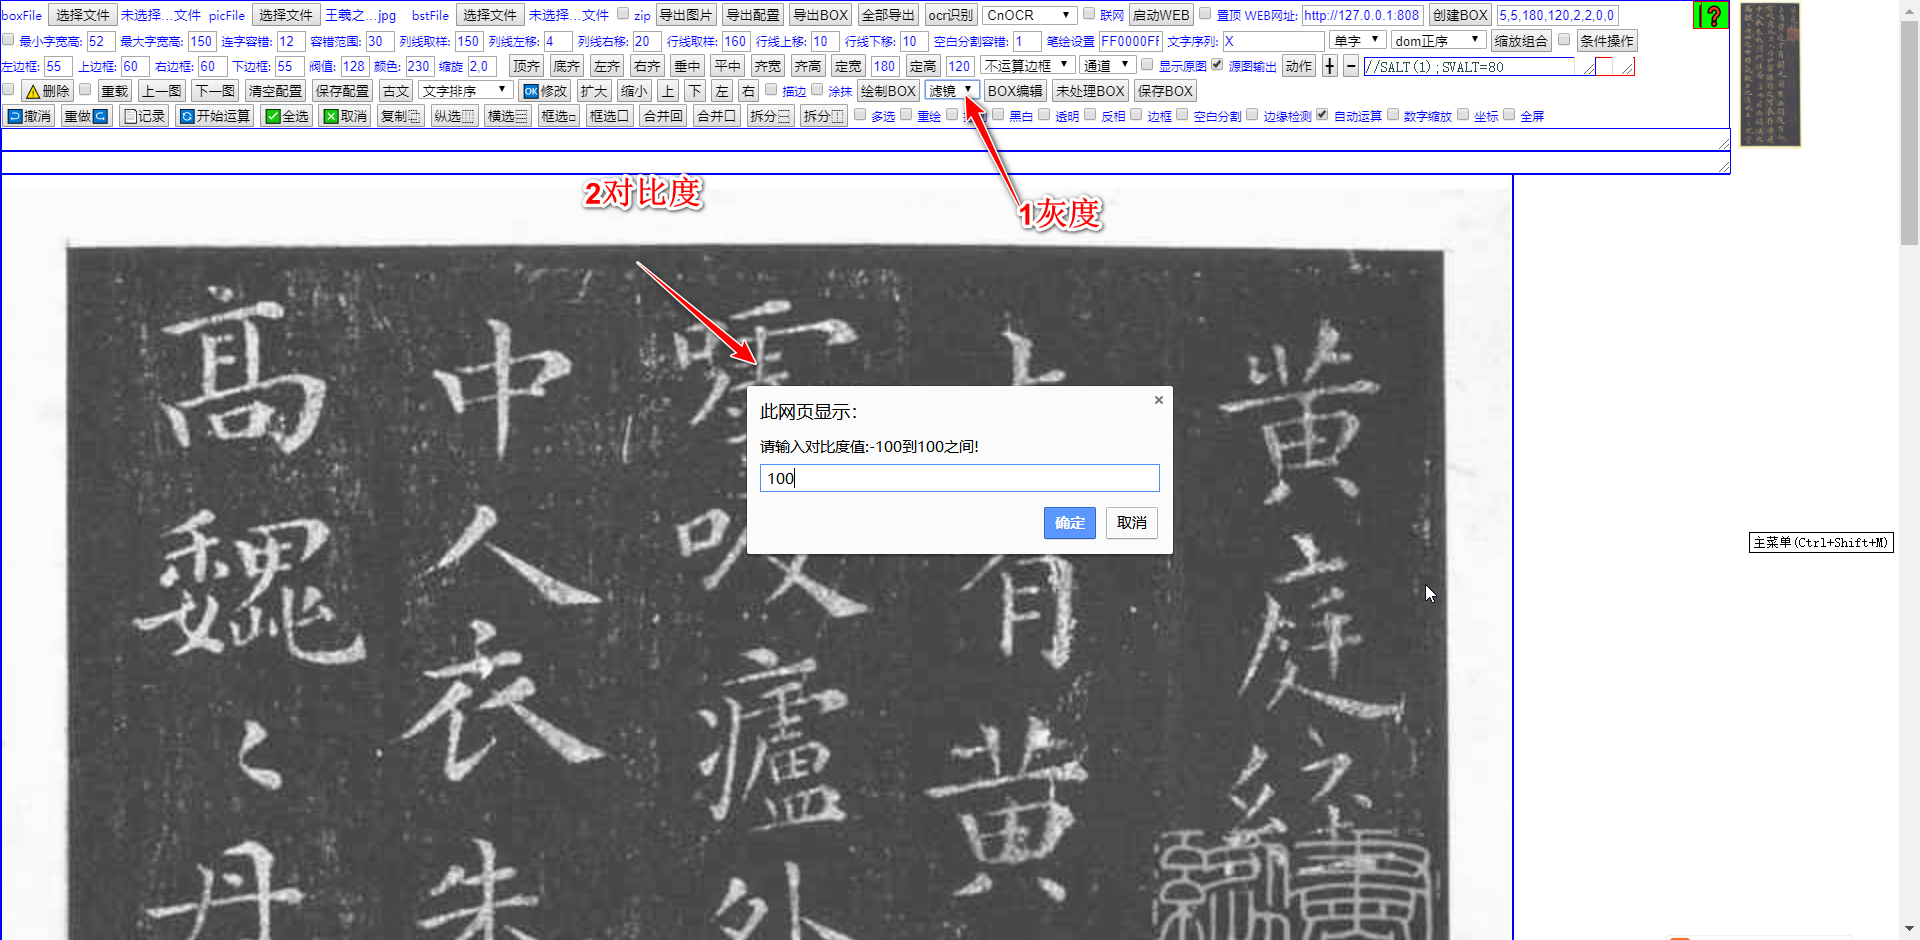Viewport: 1920px width, 940px height.
Task: Toggle the zip checkbox
Action: [x=623, y=13]
